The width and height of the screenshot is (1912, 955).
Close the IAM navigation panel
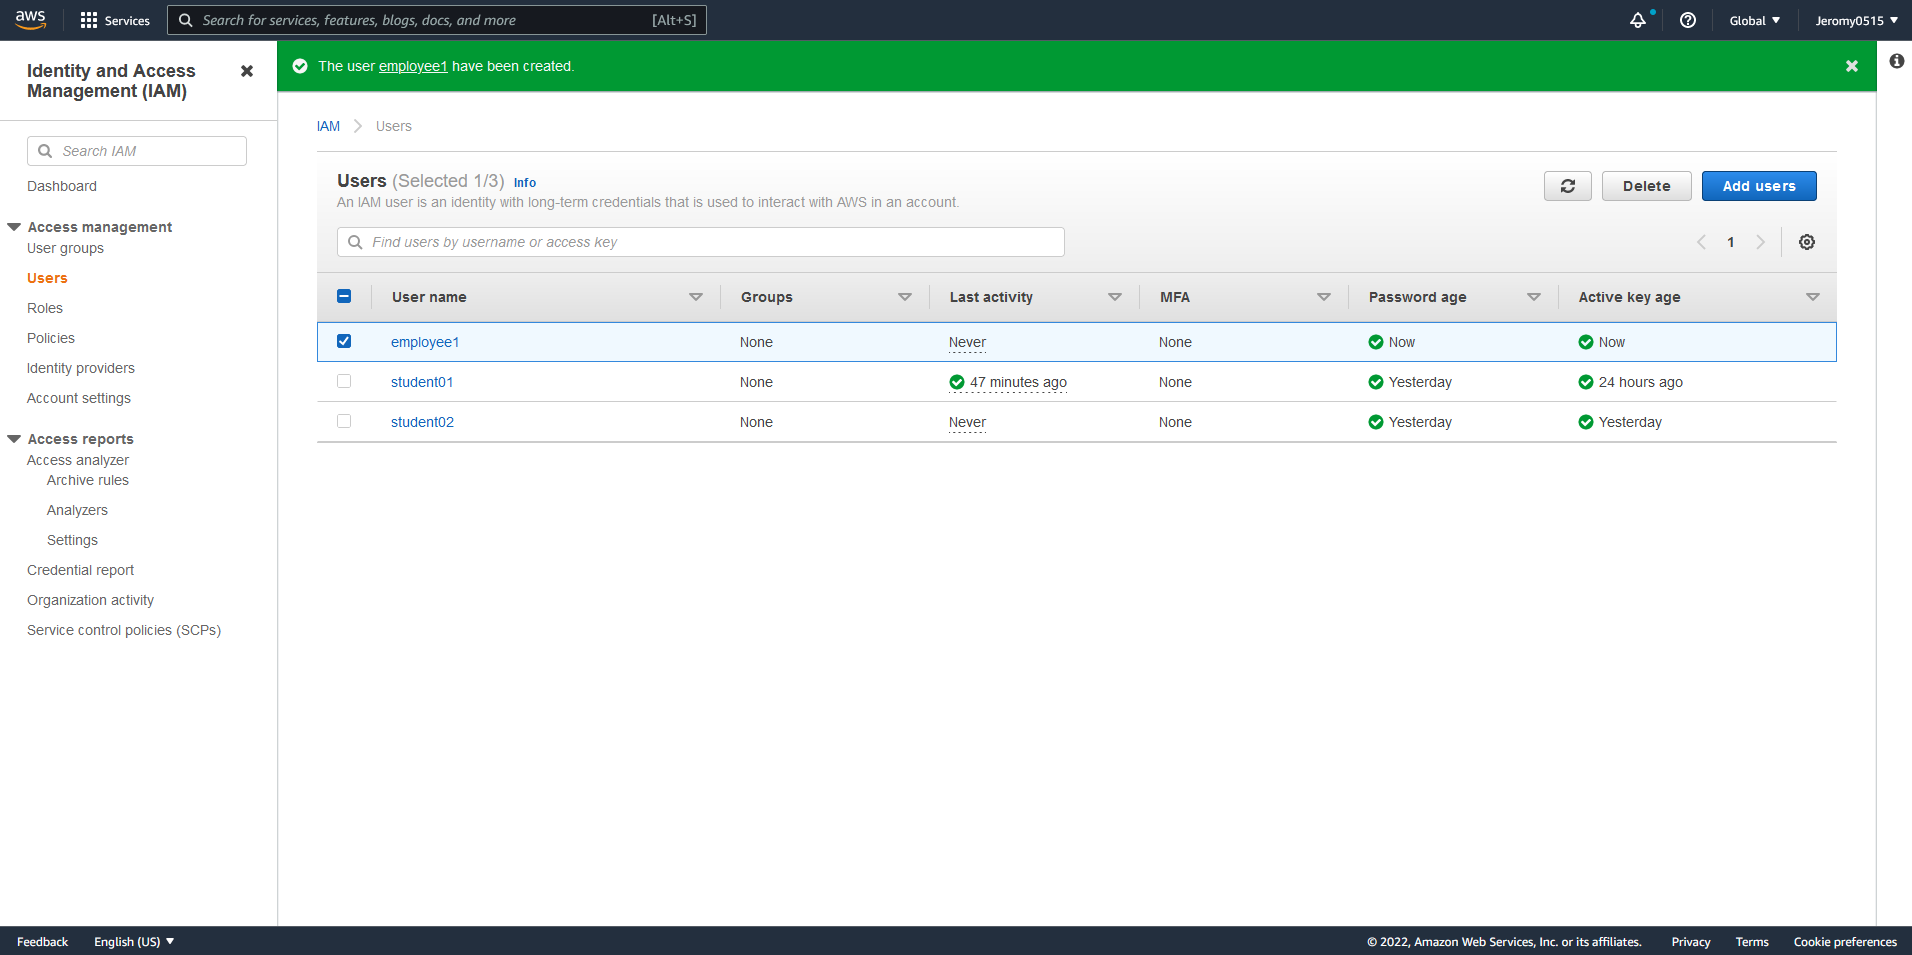pos(247,71)
